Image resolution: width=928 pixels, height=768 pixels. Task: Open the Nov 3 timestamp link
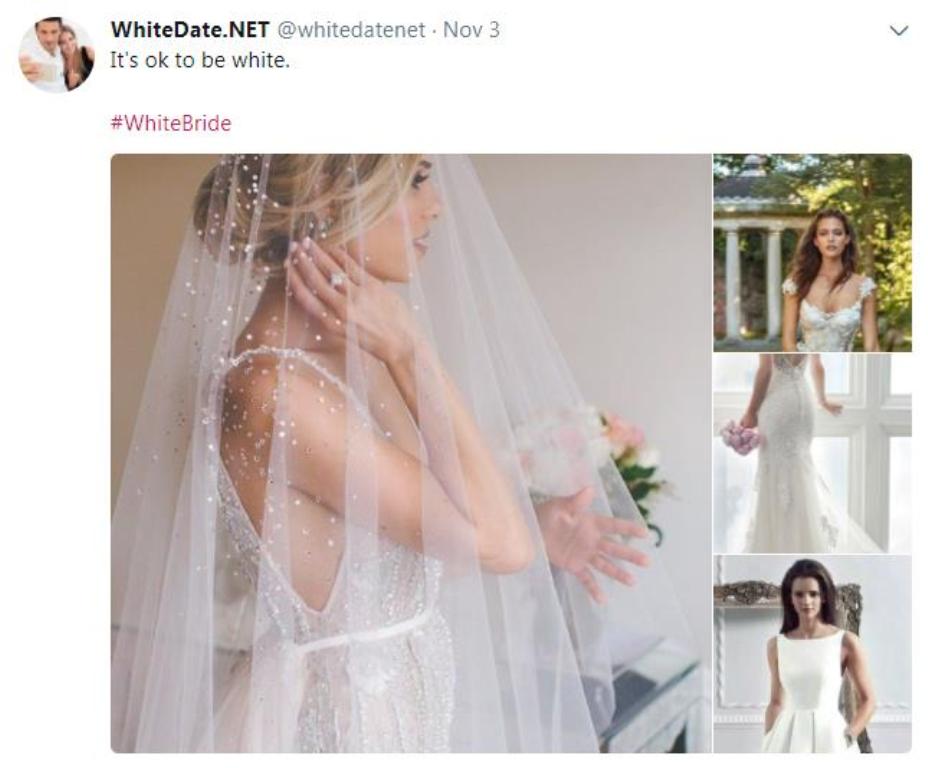click(x=471, y=30)
